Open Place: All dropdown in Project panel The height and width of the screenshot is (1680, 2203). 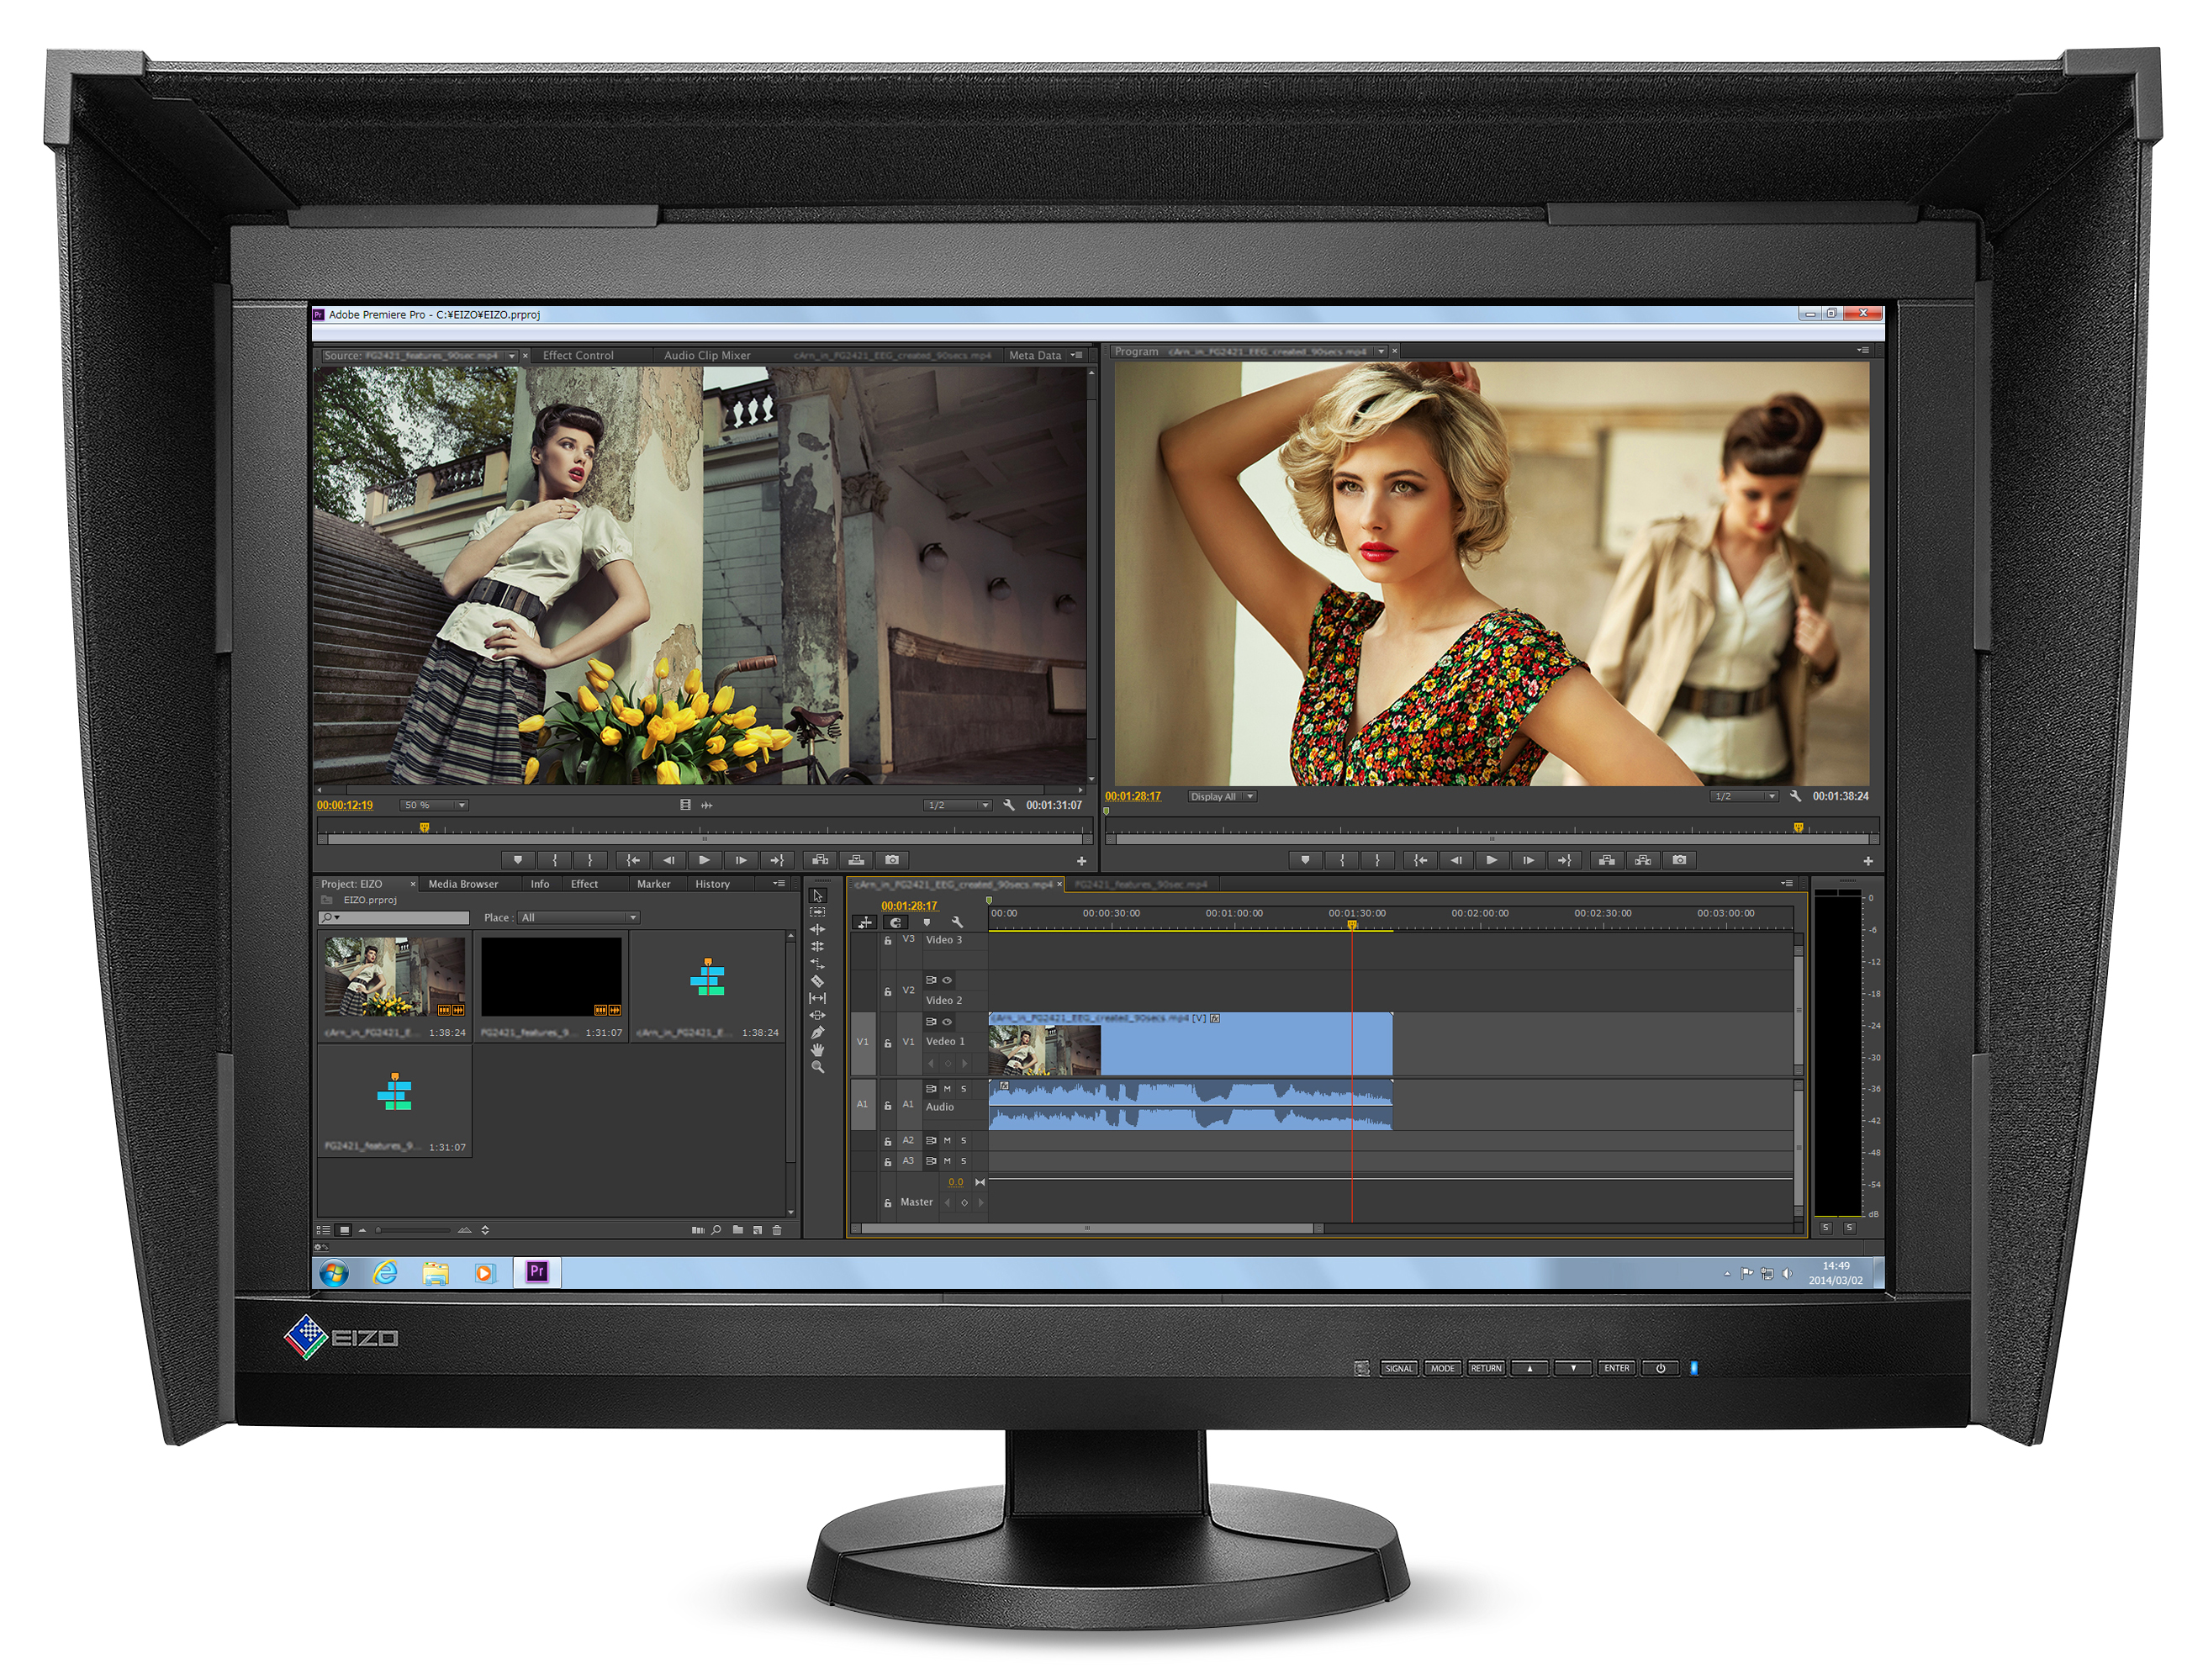pos(578,917)
